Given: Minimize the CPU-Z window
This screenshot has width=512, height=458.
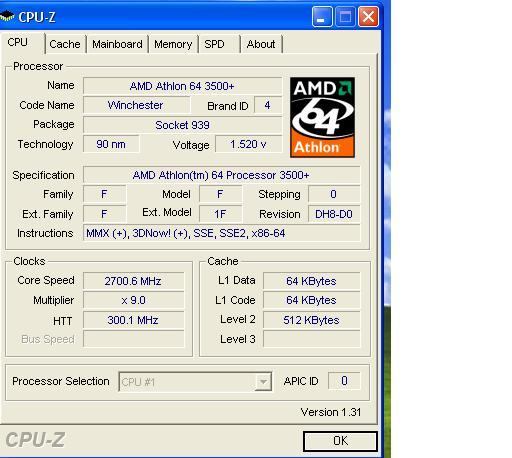Looking at the screenshot, I should tap(322, 16).
